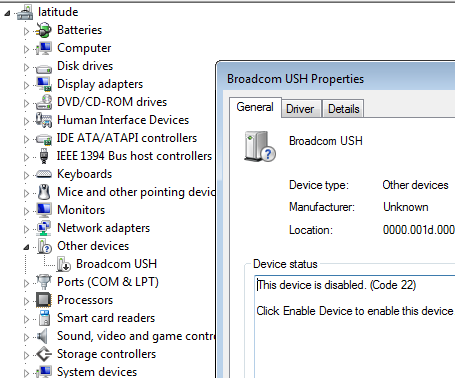Click the Ports (COM & LPT) icon

click(x=44, y=282)
